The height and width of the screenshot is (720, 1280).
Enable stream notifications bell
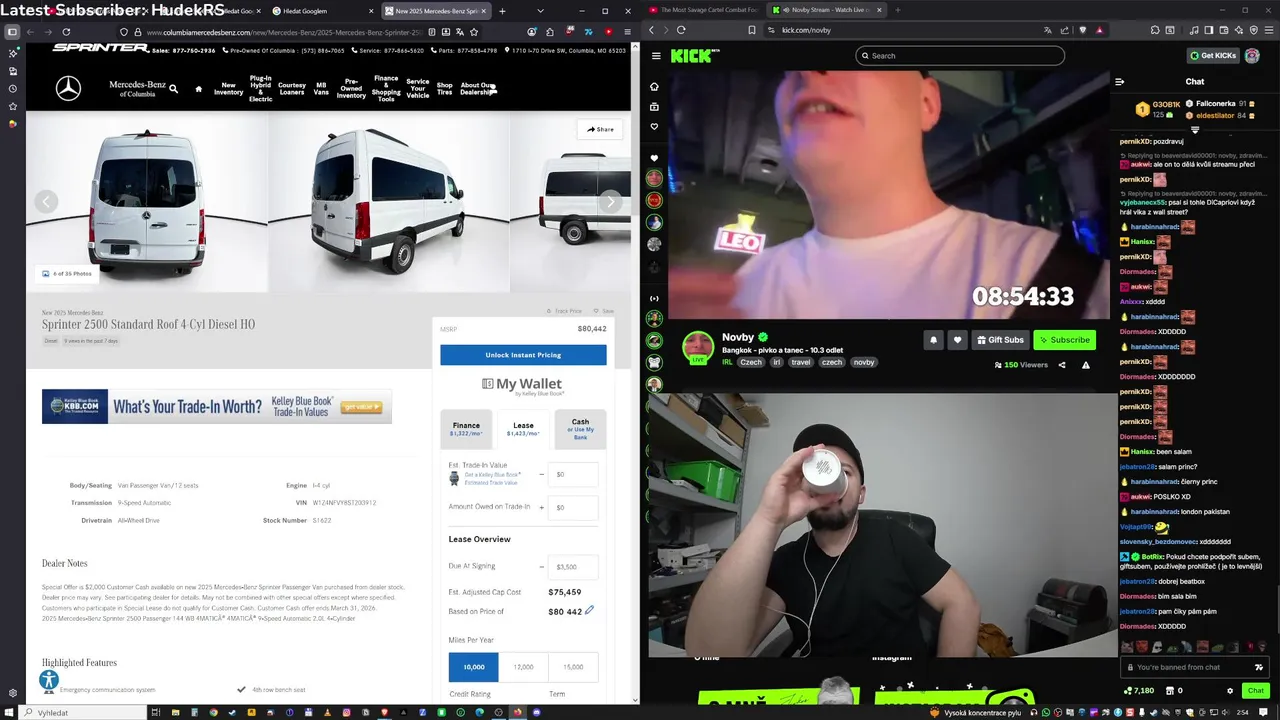point(933,340)
